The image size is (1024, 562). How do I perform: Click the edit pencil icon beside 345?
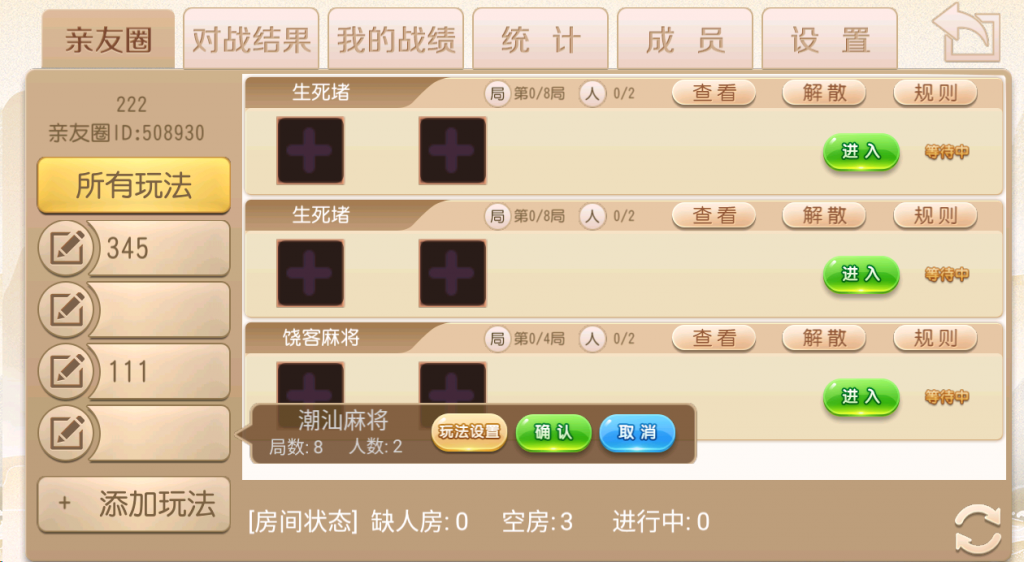point(67,249)
